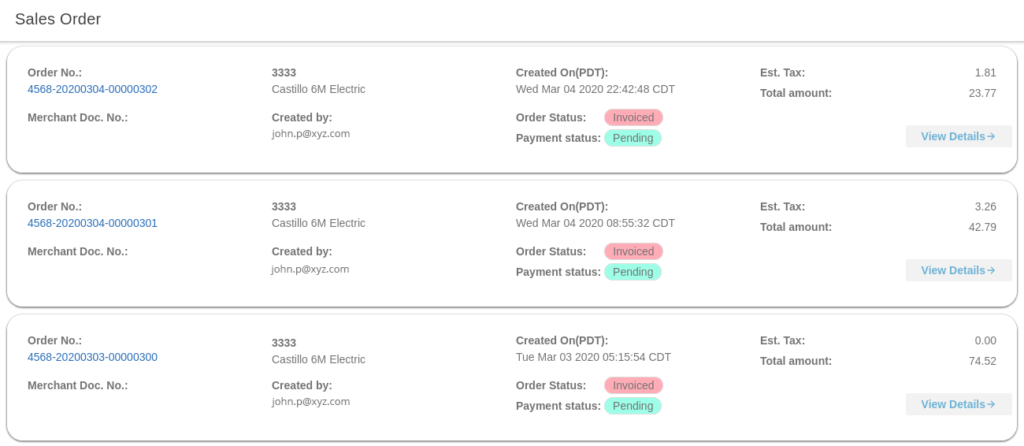Click Invoiced status badge on first order

tap(633, 118)
